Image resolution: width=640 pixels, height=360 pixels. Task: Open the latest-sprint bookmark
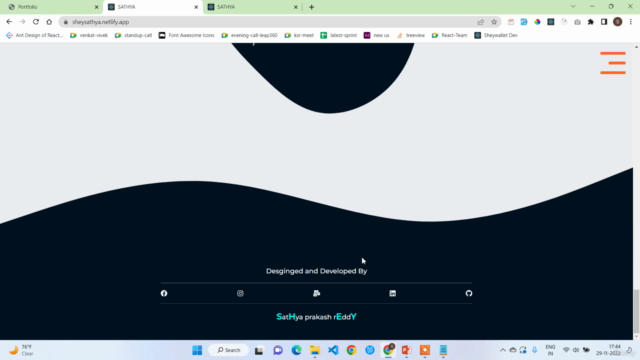339,36
